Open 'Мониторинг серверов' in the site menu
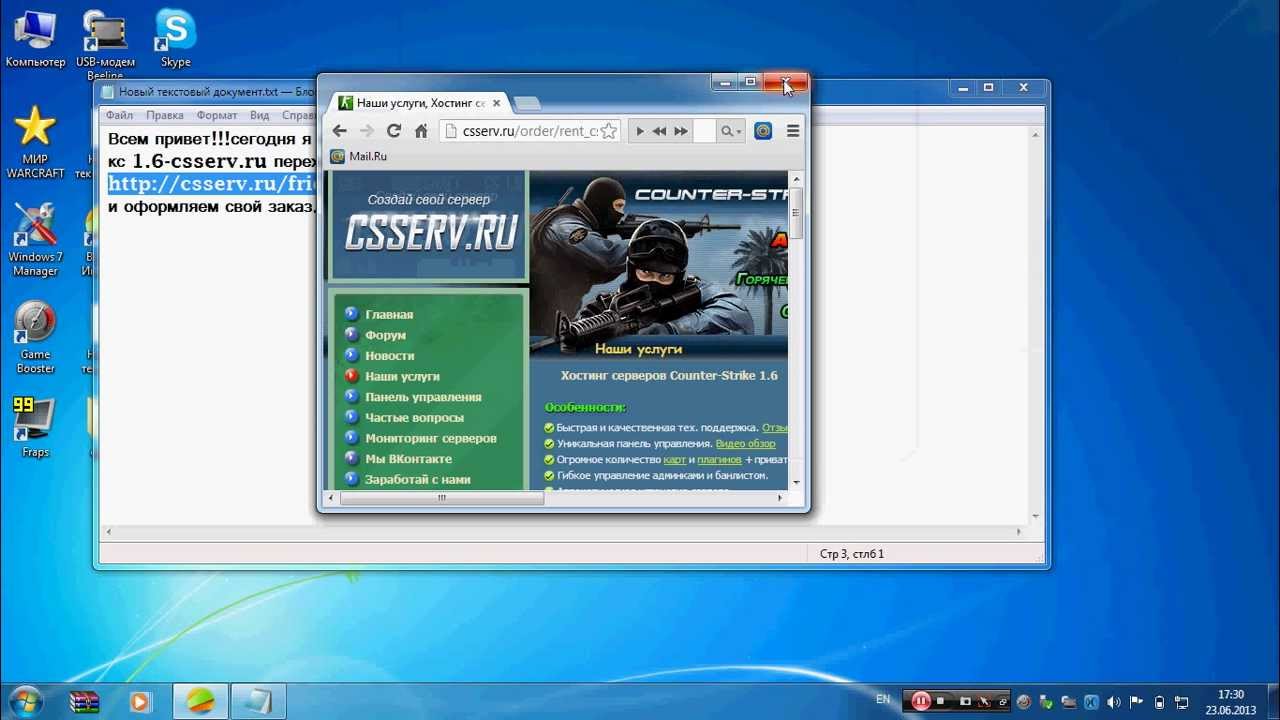Image resolution: width=1280 pixels, height=720 pixels. (430, 438)
